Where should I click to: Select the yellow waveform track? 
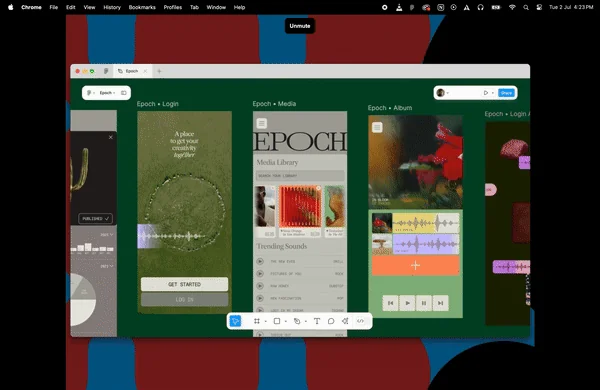pos(426,223)
